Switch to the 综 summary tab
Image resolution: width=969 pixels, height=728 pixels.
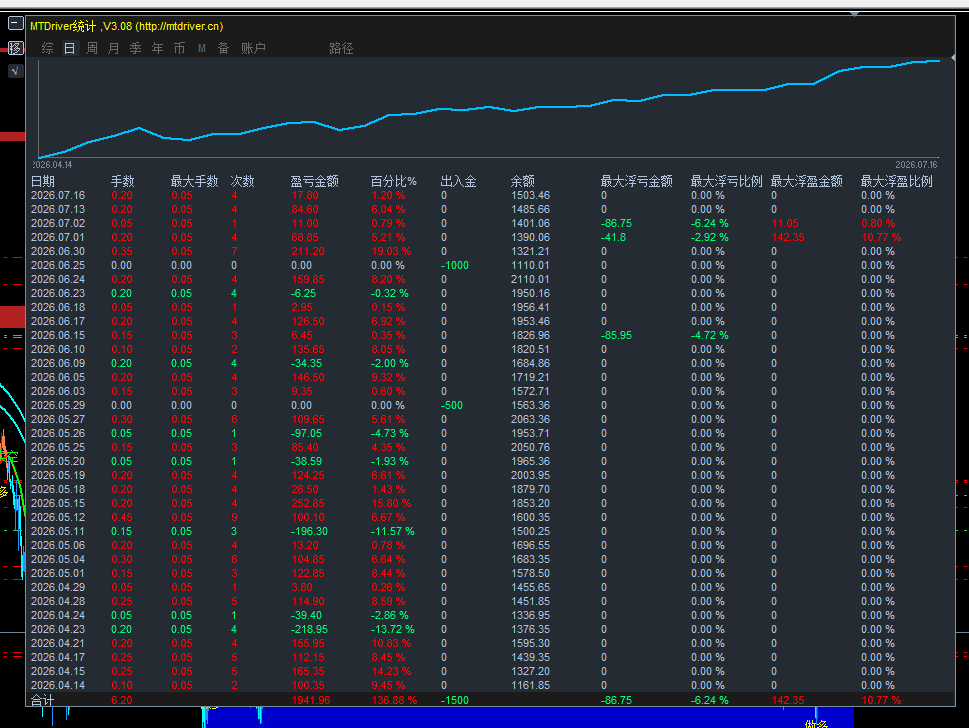coord(48,48)
